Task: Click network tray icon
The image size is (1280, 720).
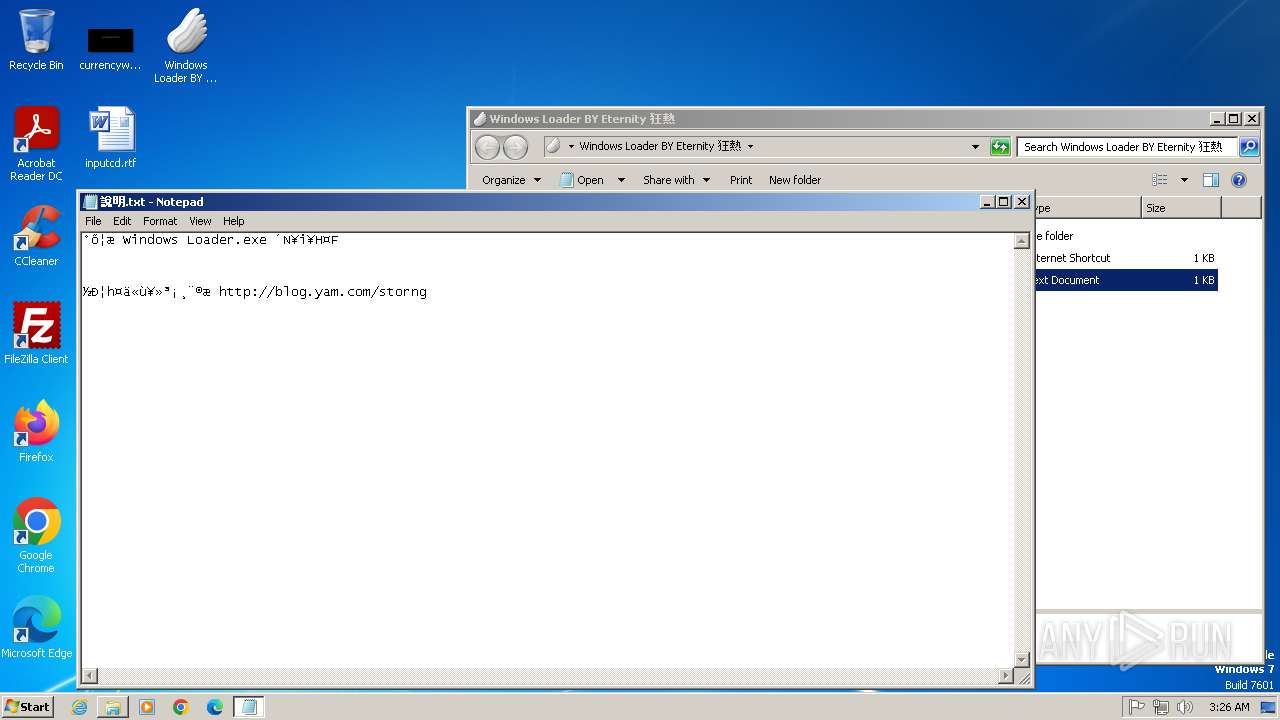Action: tap(1161, 707)
